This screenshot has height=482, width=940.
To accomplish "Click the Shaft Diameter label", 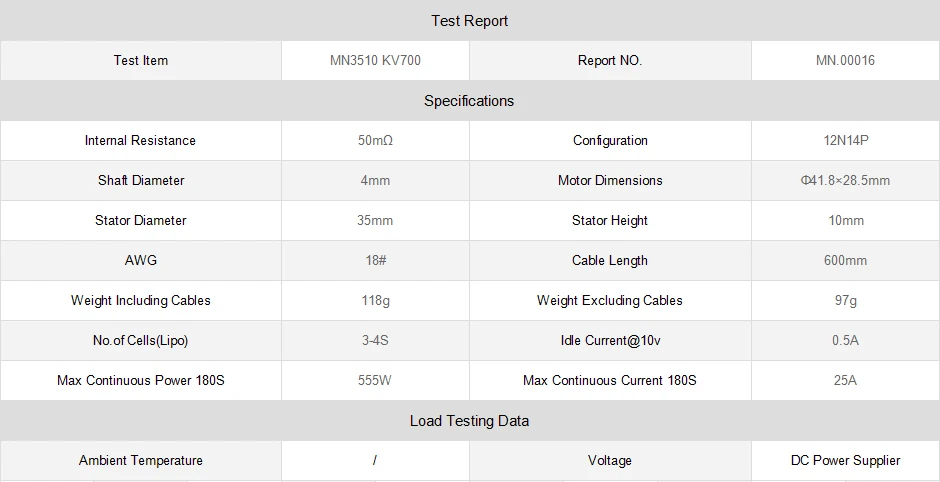I will [141, 181].
